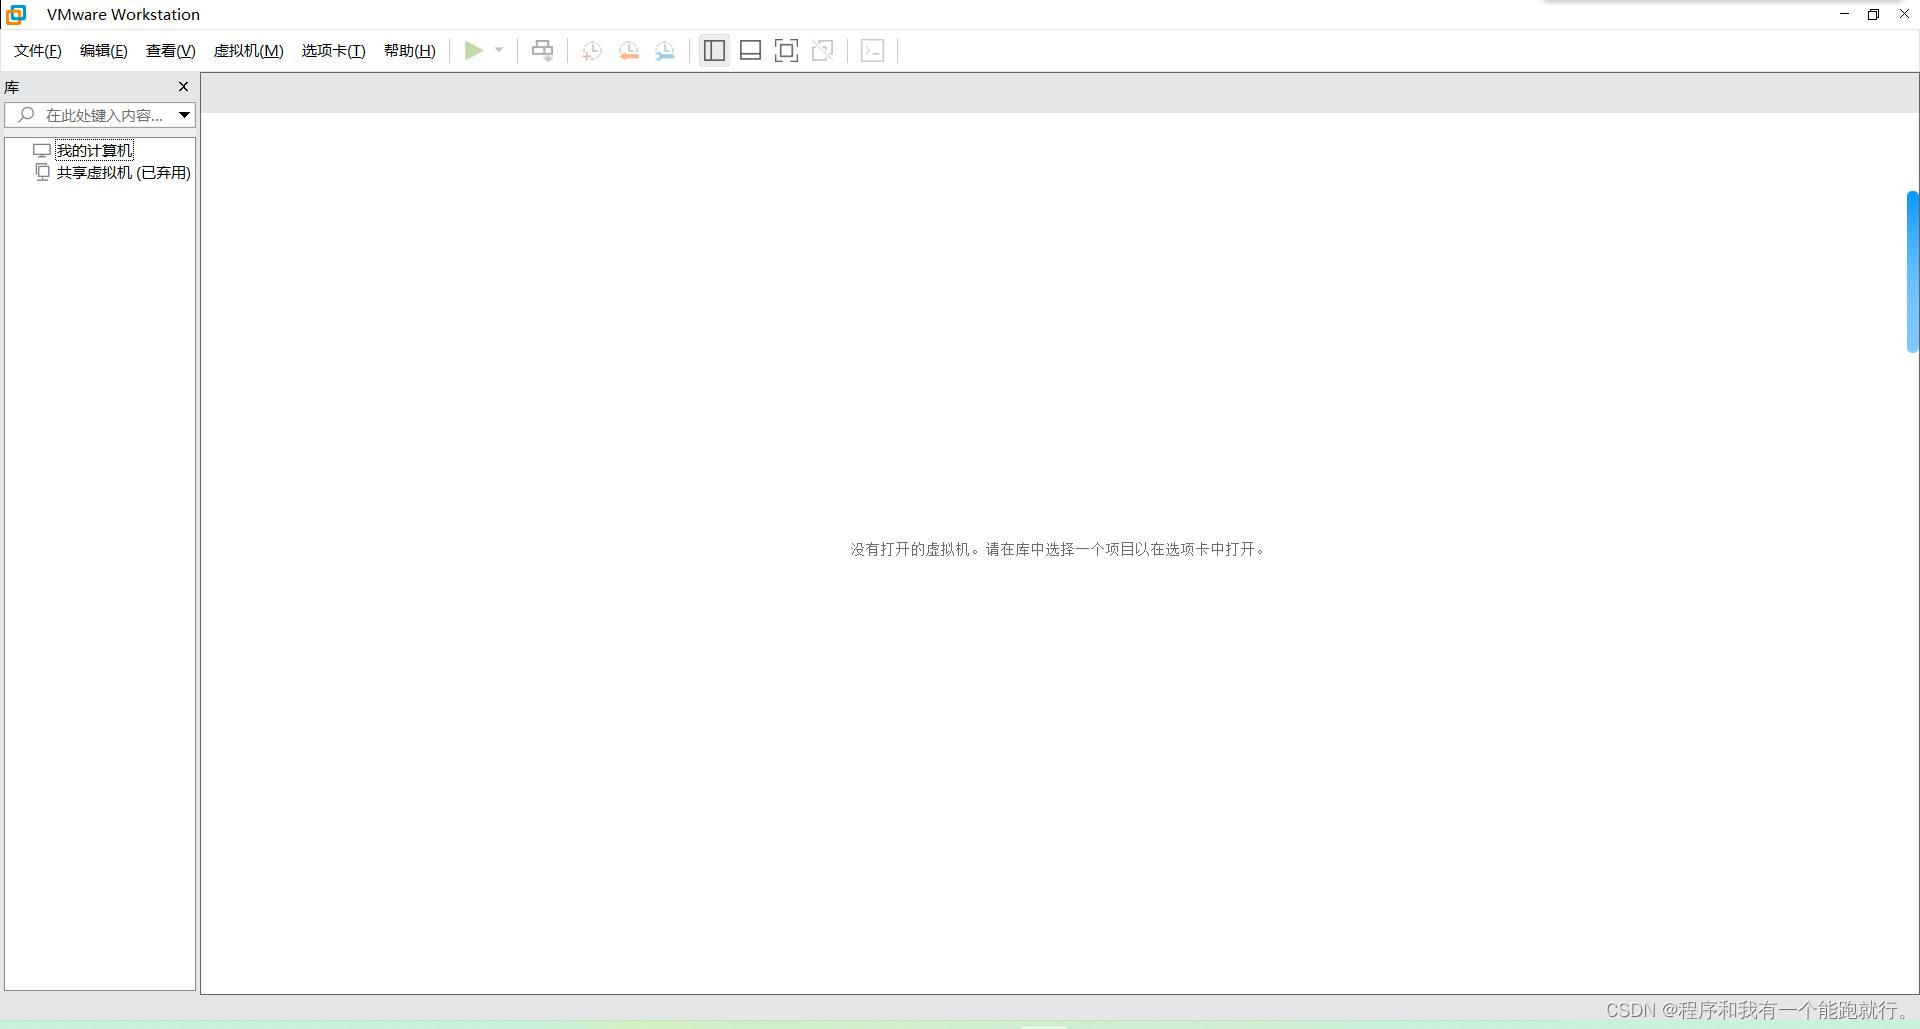Toggle the thumbnail bar view icon
Image resolution: width=1920 pixels, height=1029 pixels.
(750, 50)
